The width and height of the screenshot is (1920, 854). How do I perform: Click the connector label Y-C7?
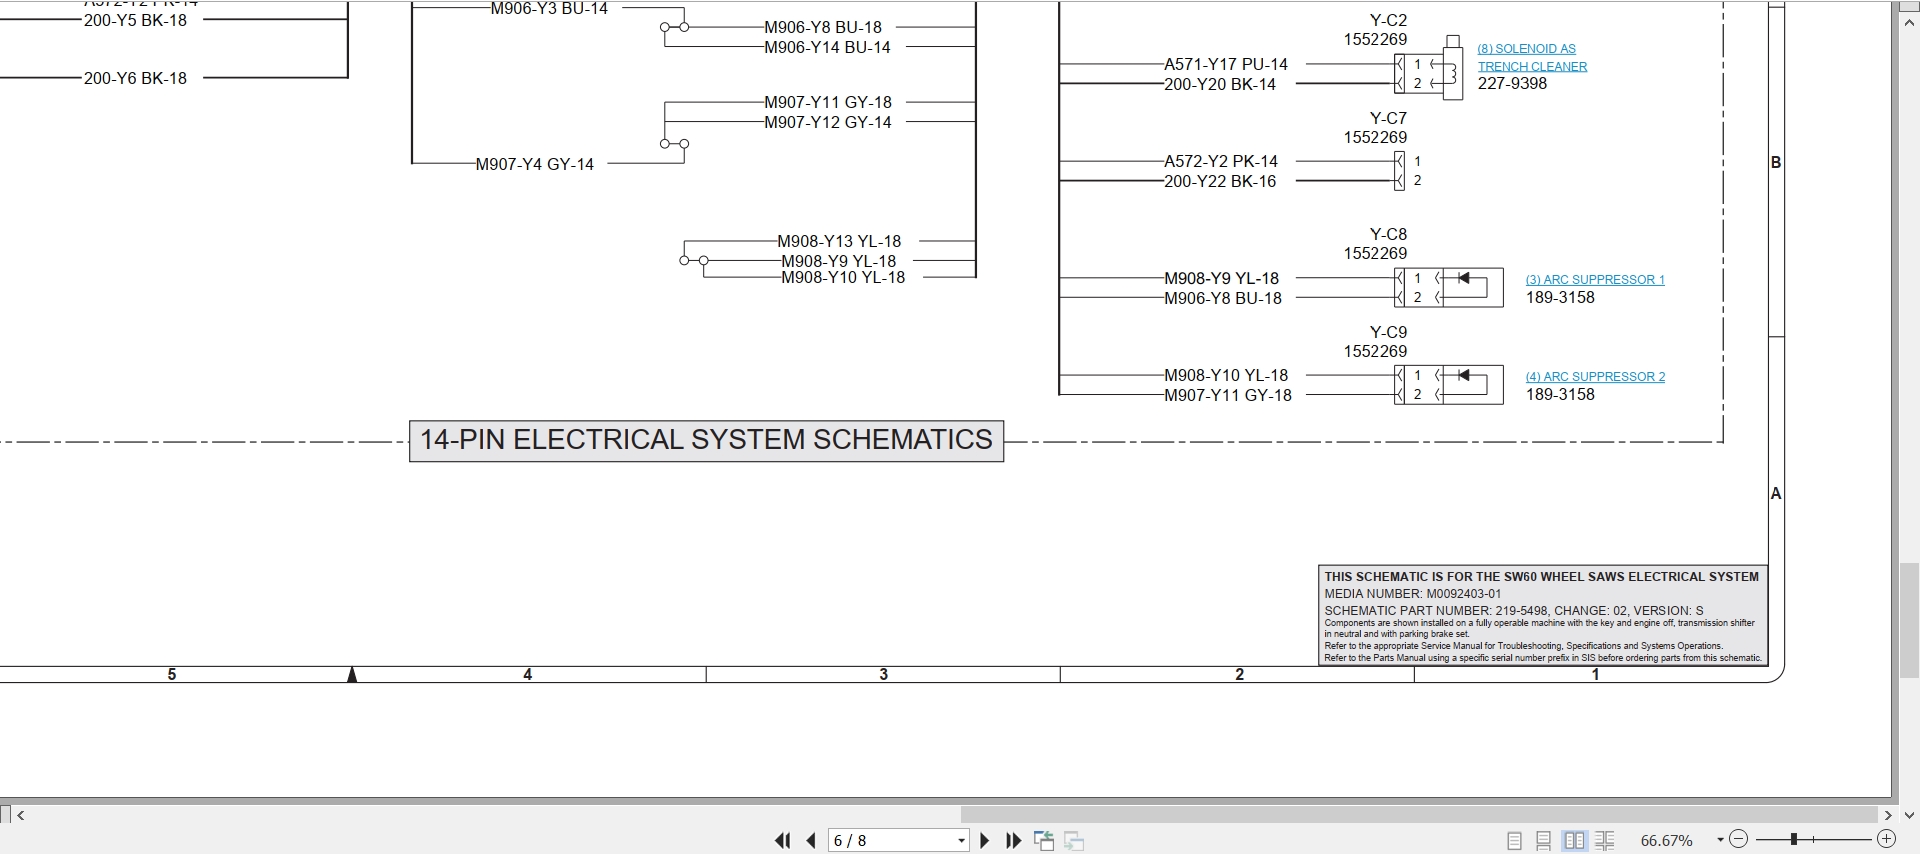pos(1388,118)
